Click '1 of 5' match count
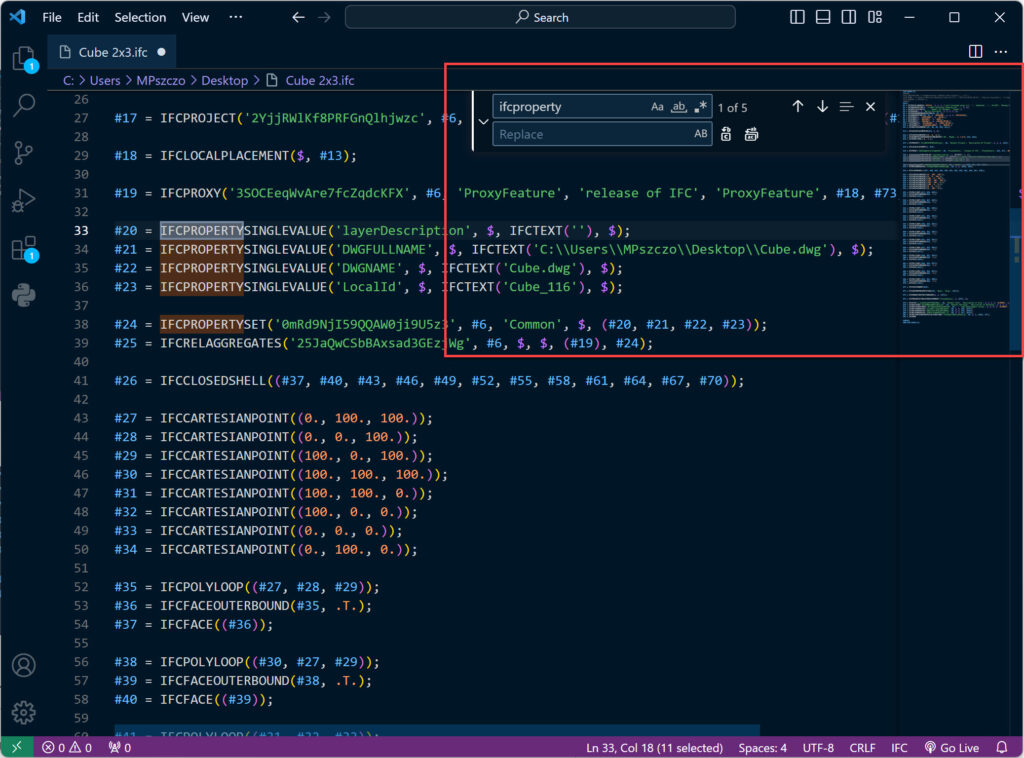The image size is (1024, 758). coord(732,108)
